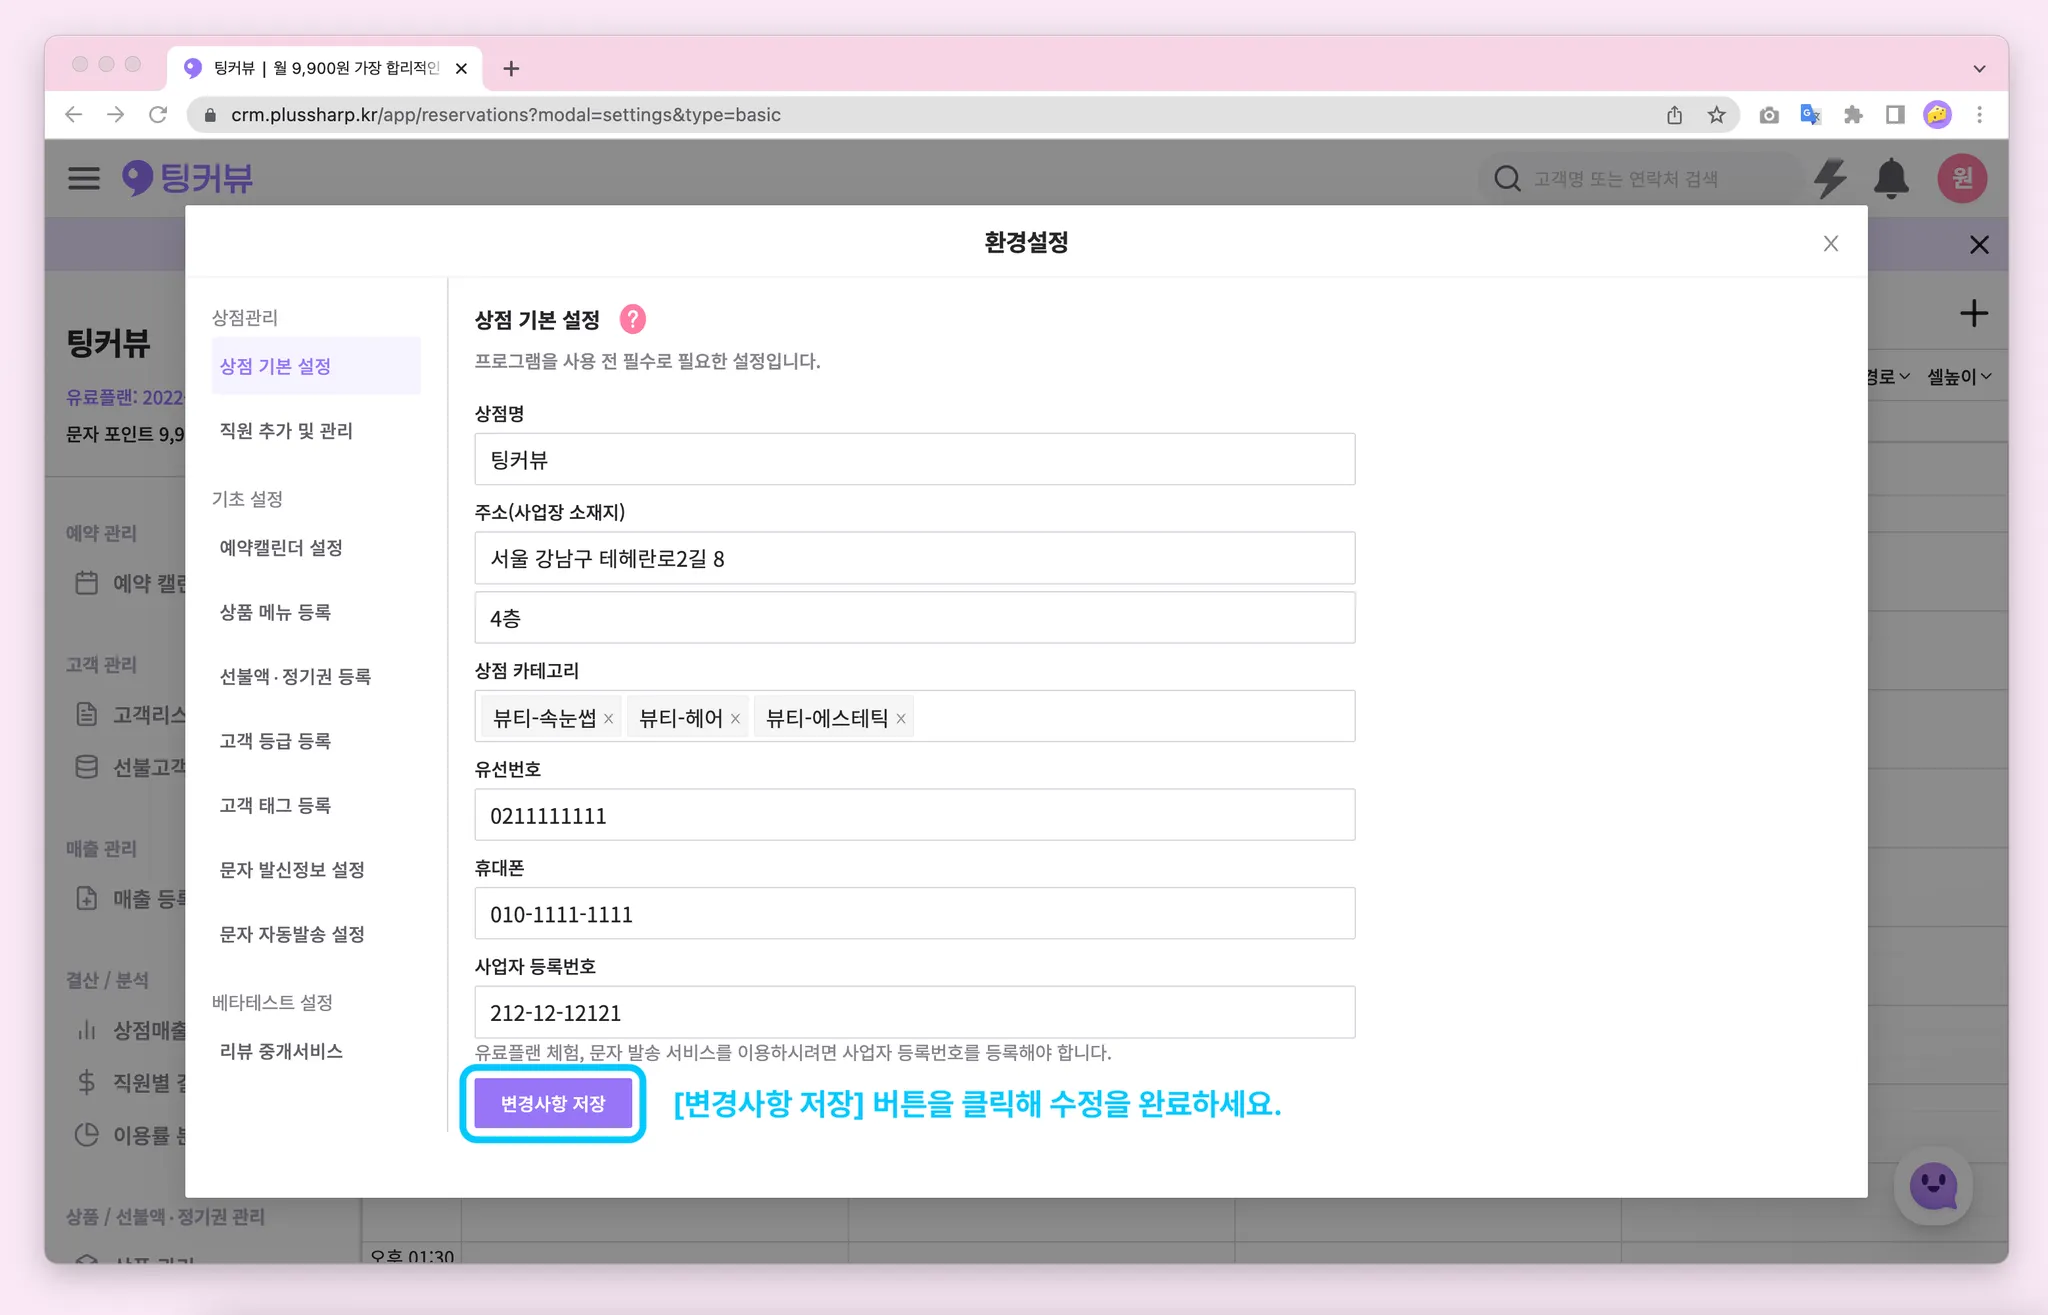Open the browser extensions puzzle icon

(1853, 115)
